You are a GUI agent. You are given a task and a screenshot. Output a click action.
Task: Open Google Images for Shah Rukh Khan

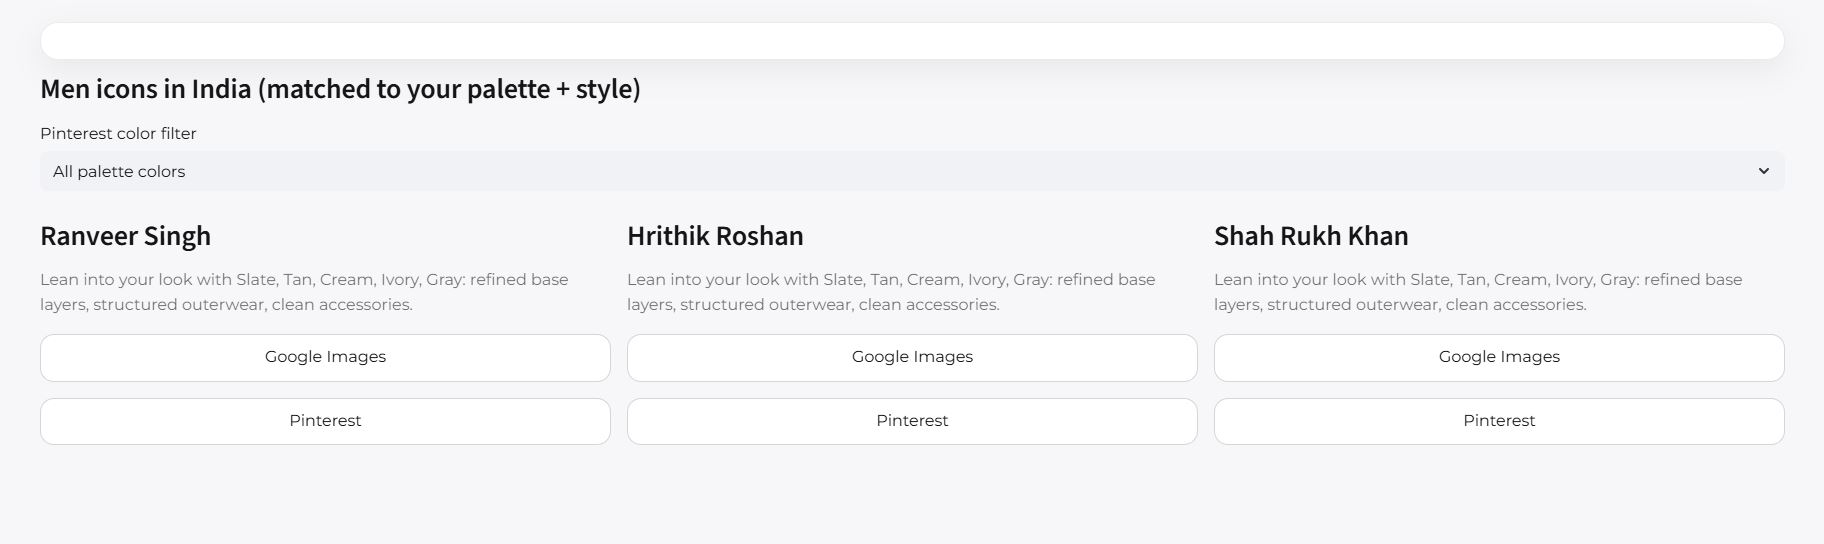(x=1499, y=357)
